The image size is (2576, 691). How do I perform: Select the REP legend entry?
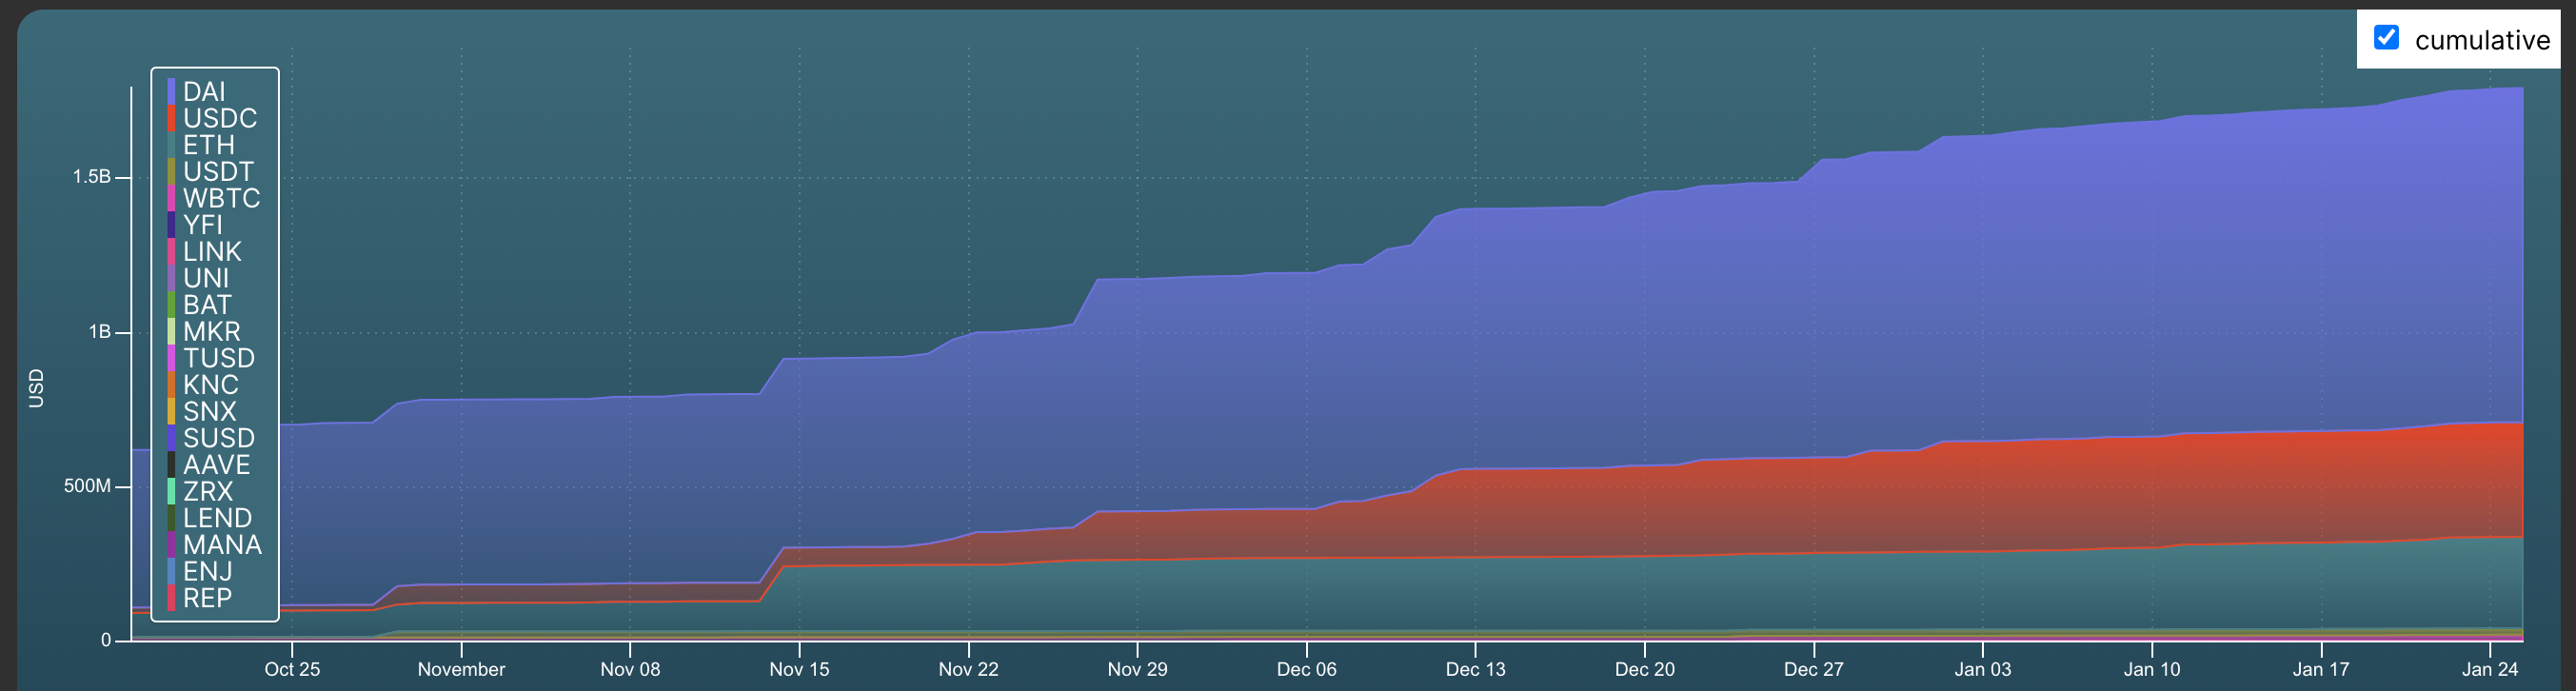(200, 598)
